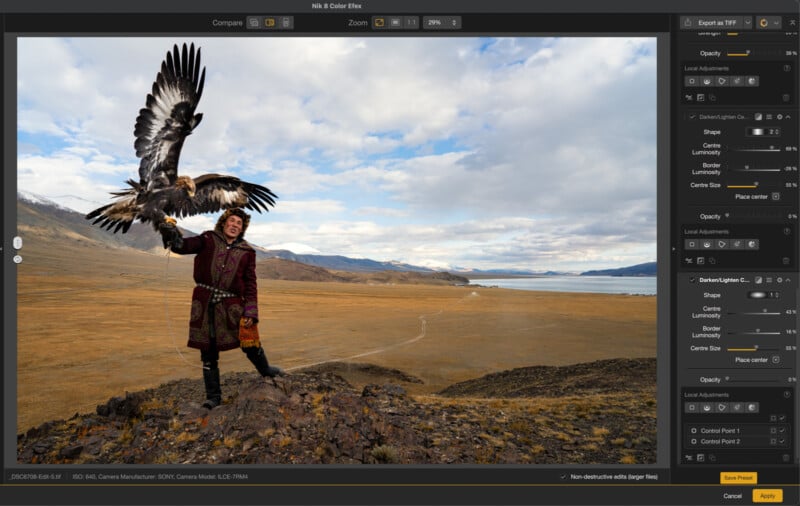
Task: Adjust the bottom Centre Size slider
Action: pyautogui.click(x=755, y=348)
